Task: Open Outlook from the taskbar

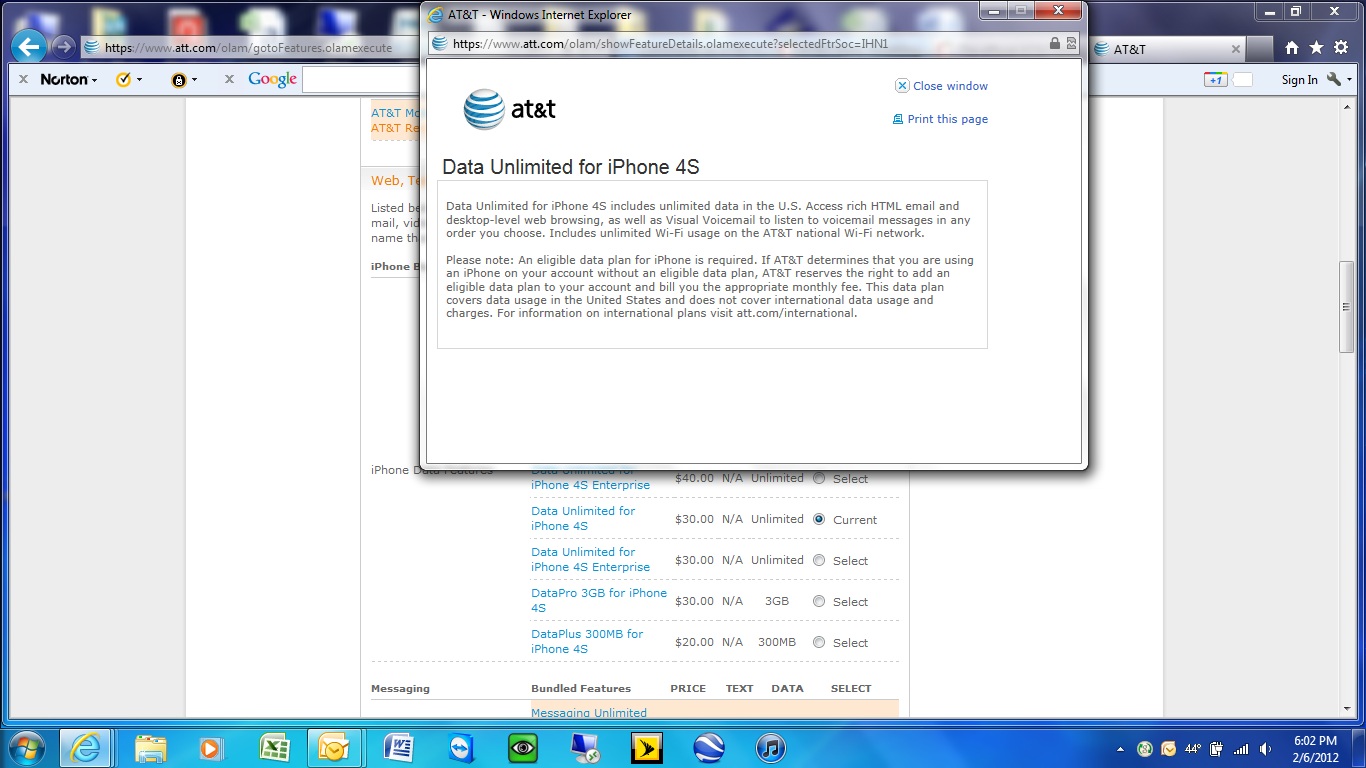Action: coord(332,748)
